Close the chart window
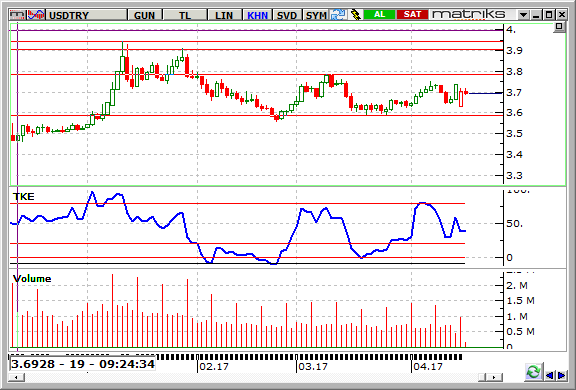This screenshot has width=576, height=390. coord(562,15)
